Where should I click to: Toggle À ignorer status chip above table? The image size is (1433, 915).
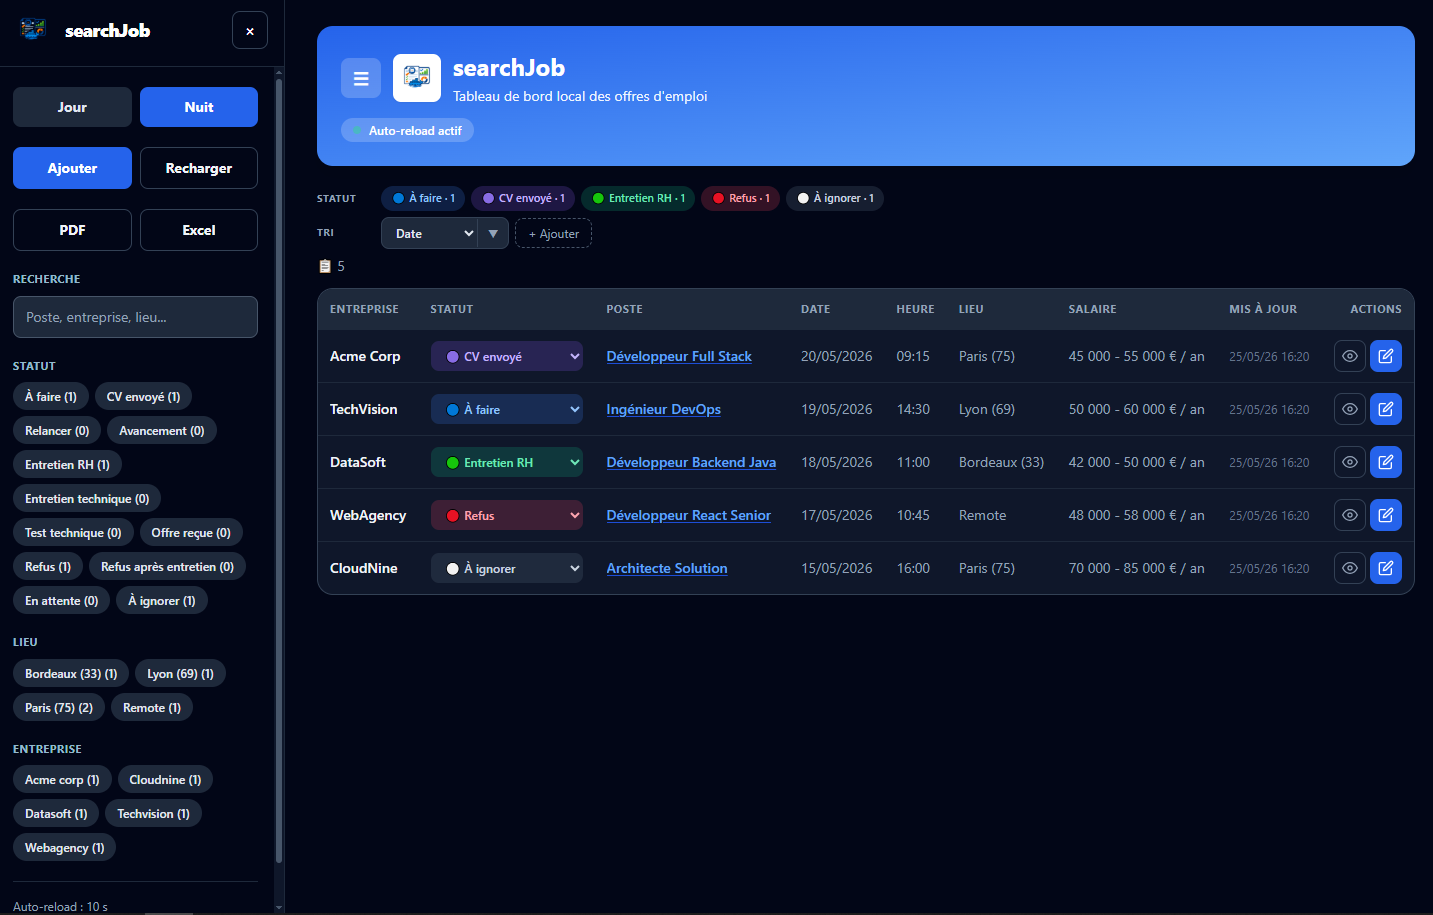(x=835, y=198)
